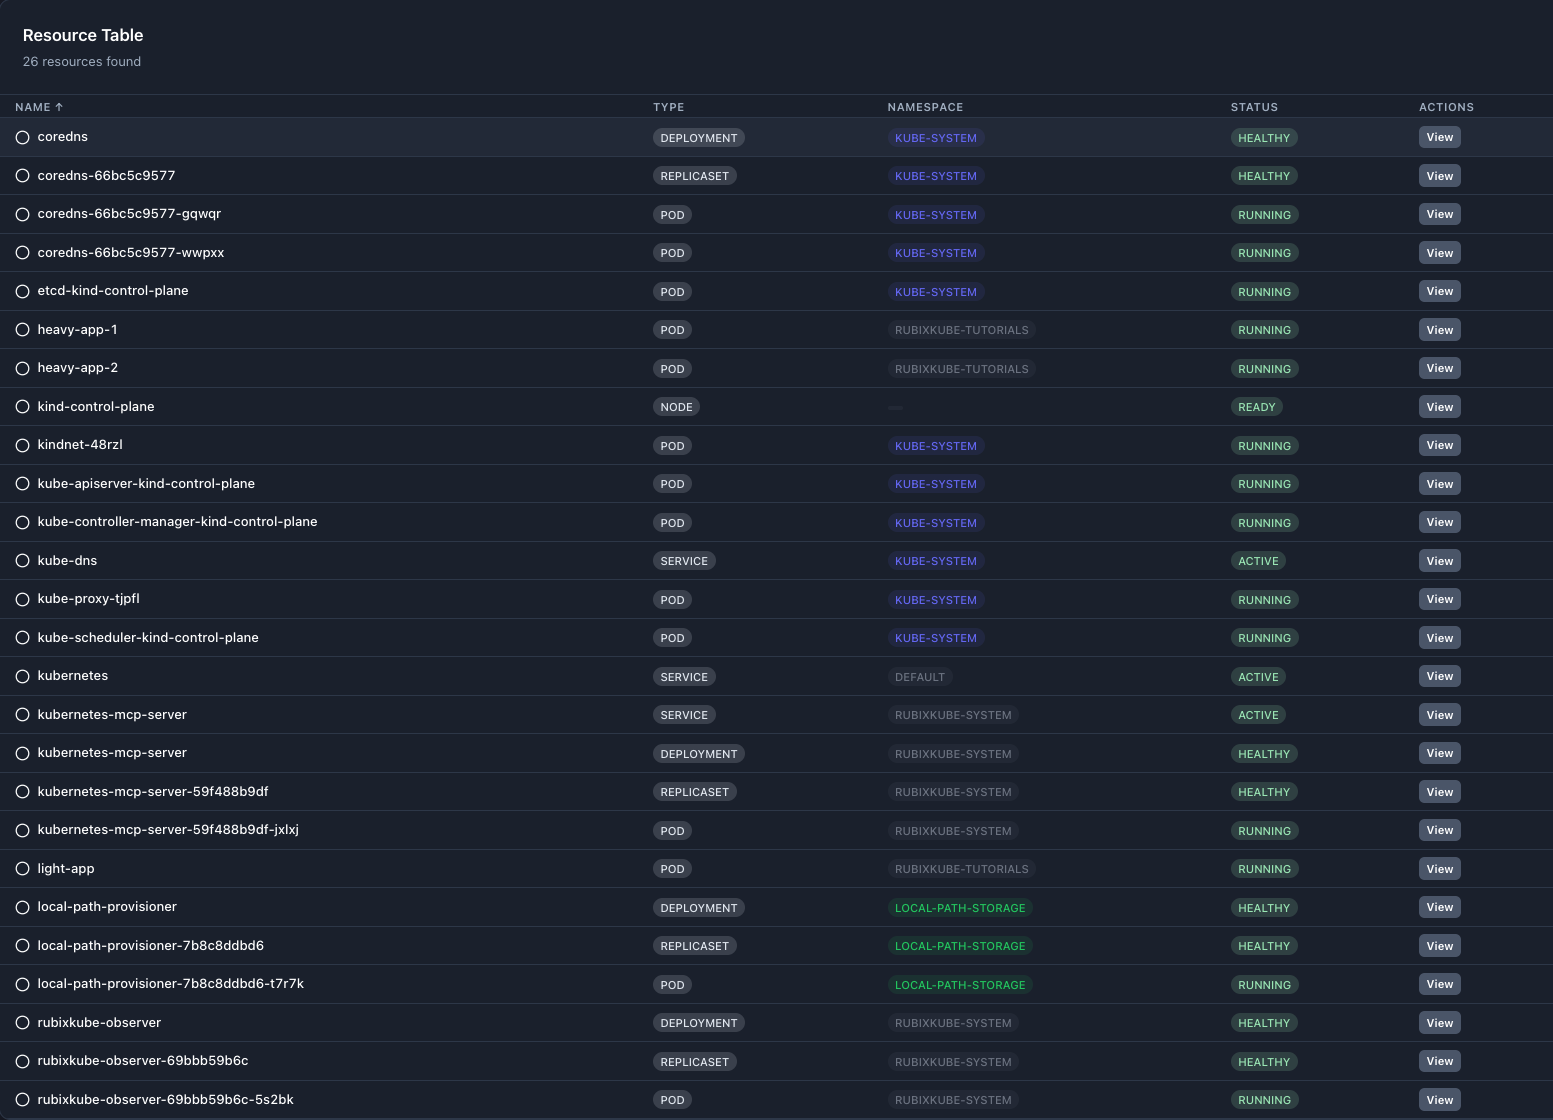
Task: Click the READY status badge of kind-control-plane
Action: click(x=1257, y=407)
